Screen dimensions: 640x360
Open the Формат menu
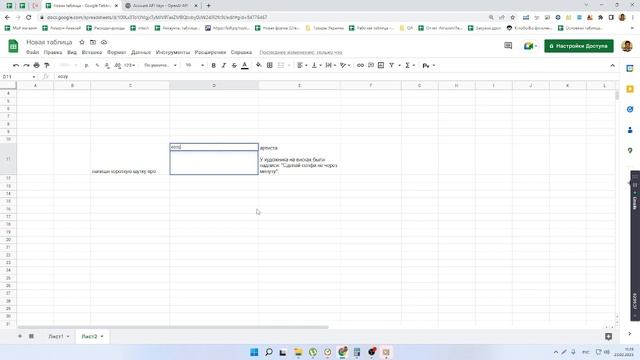click(x=117, y=53)
